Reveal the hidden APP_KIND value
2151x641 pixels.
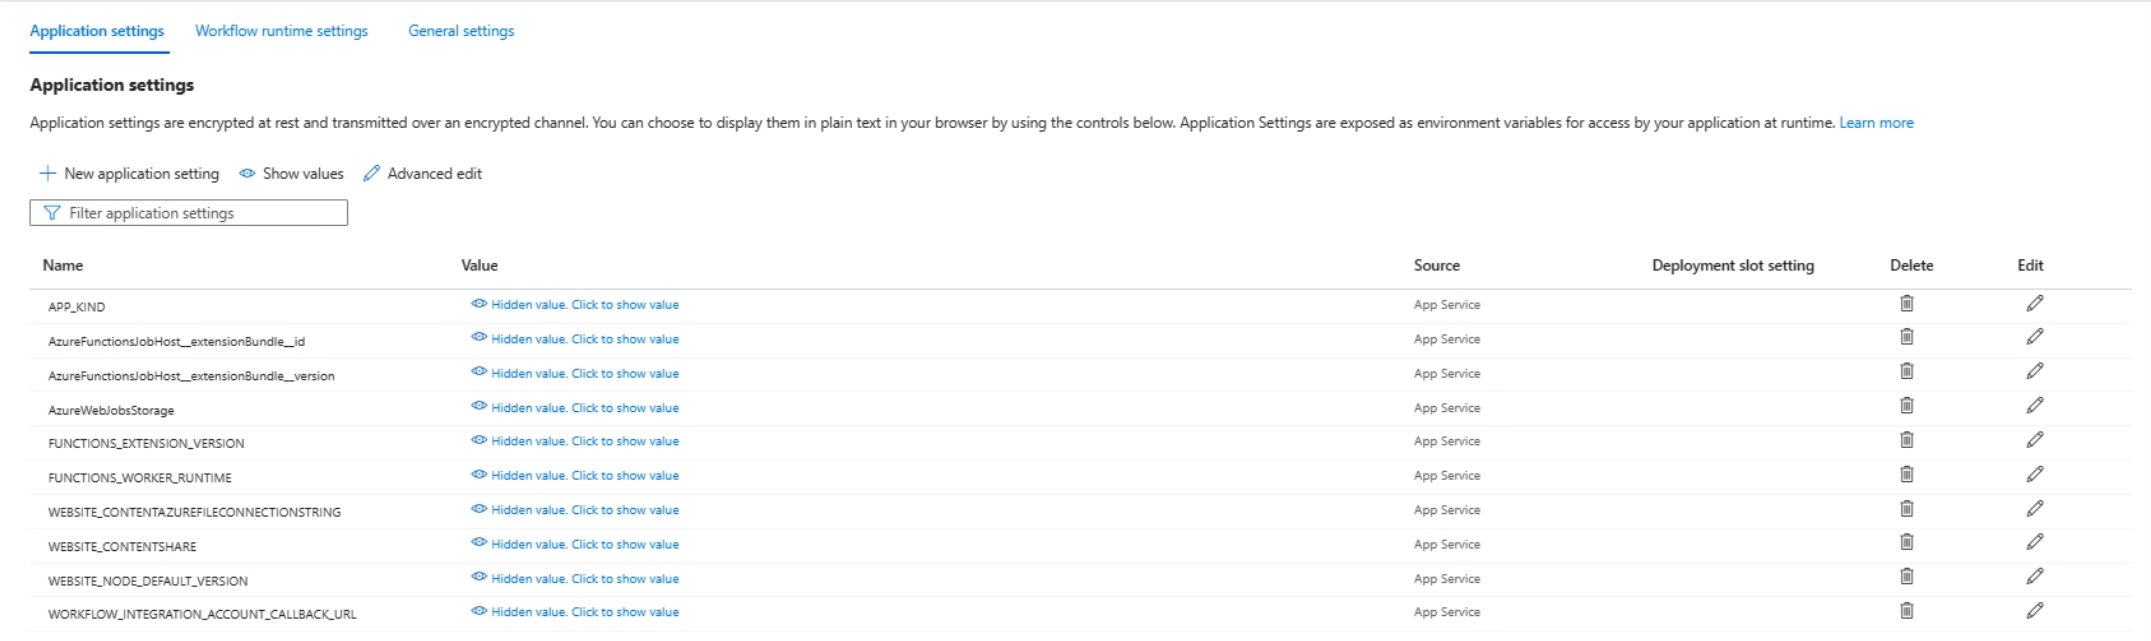(x=585, y=304)
